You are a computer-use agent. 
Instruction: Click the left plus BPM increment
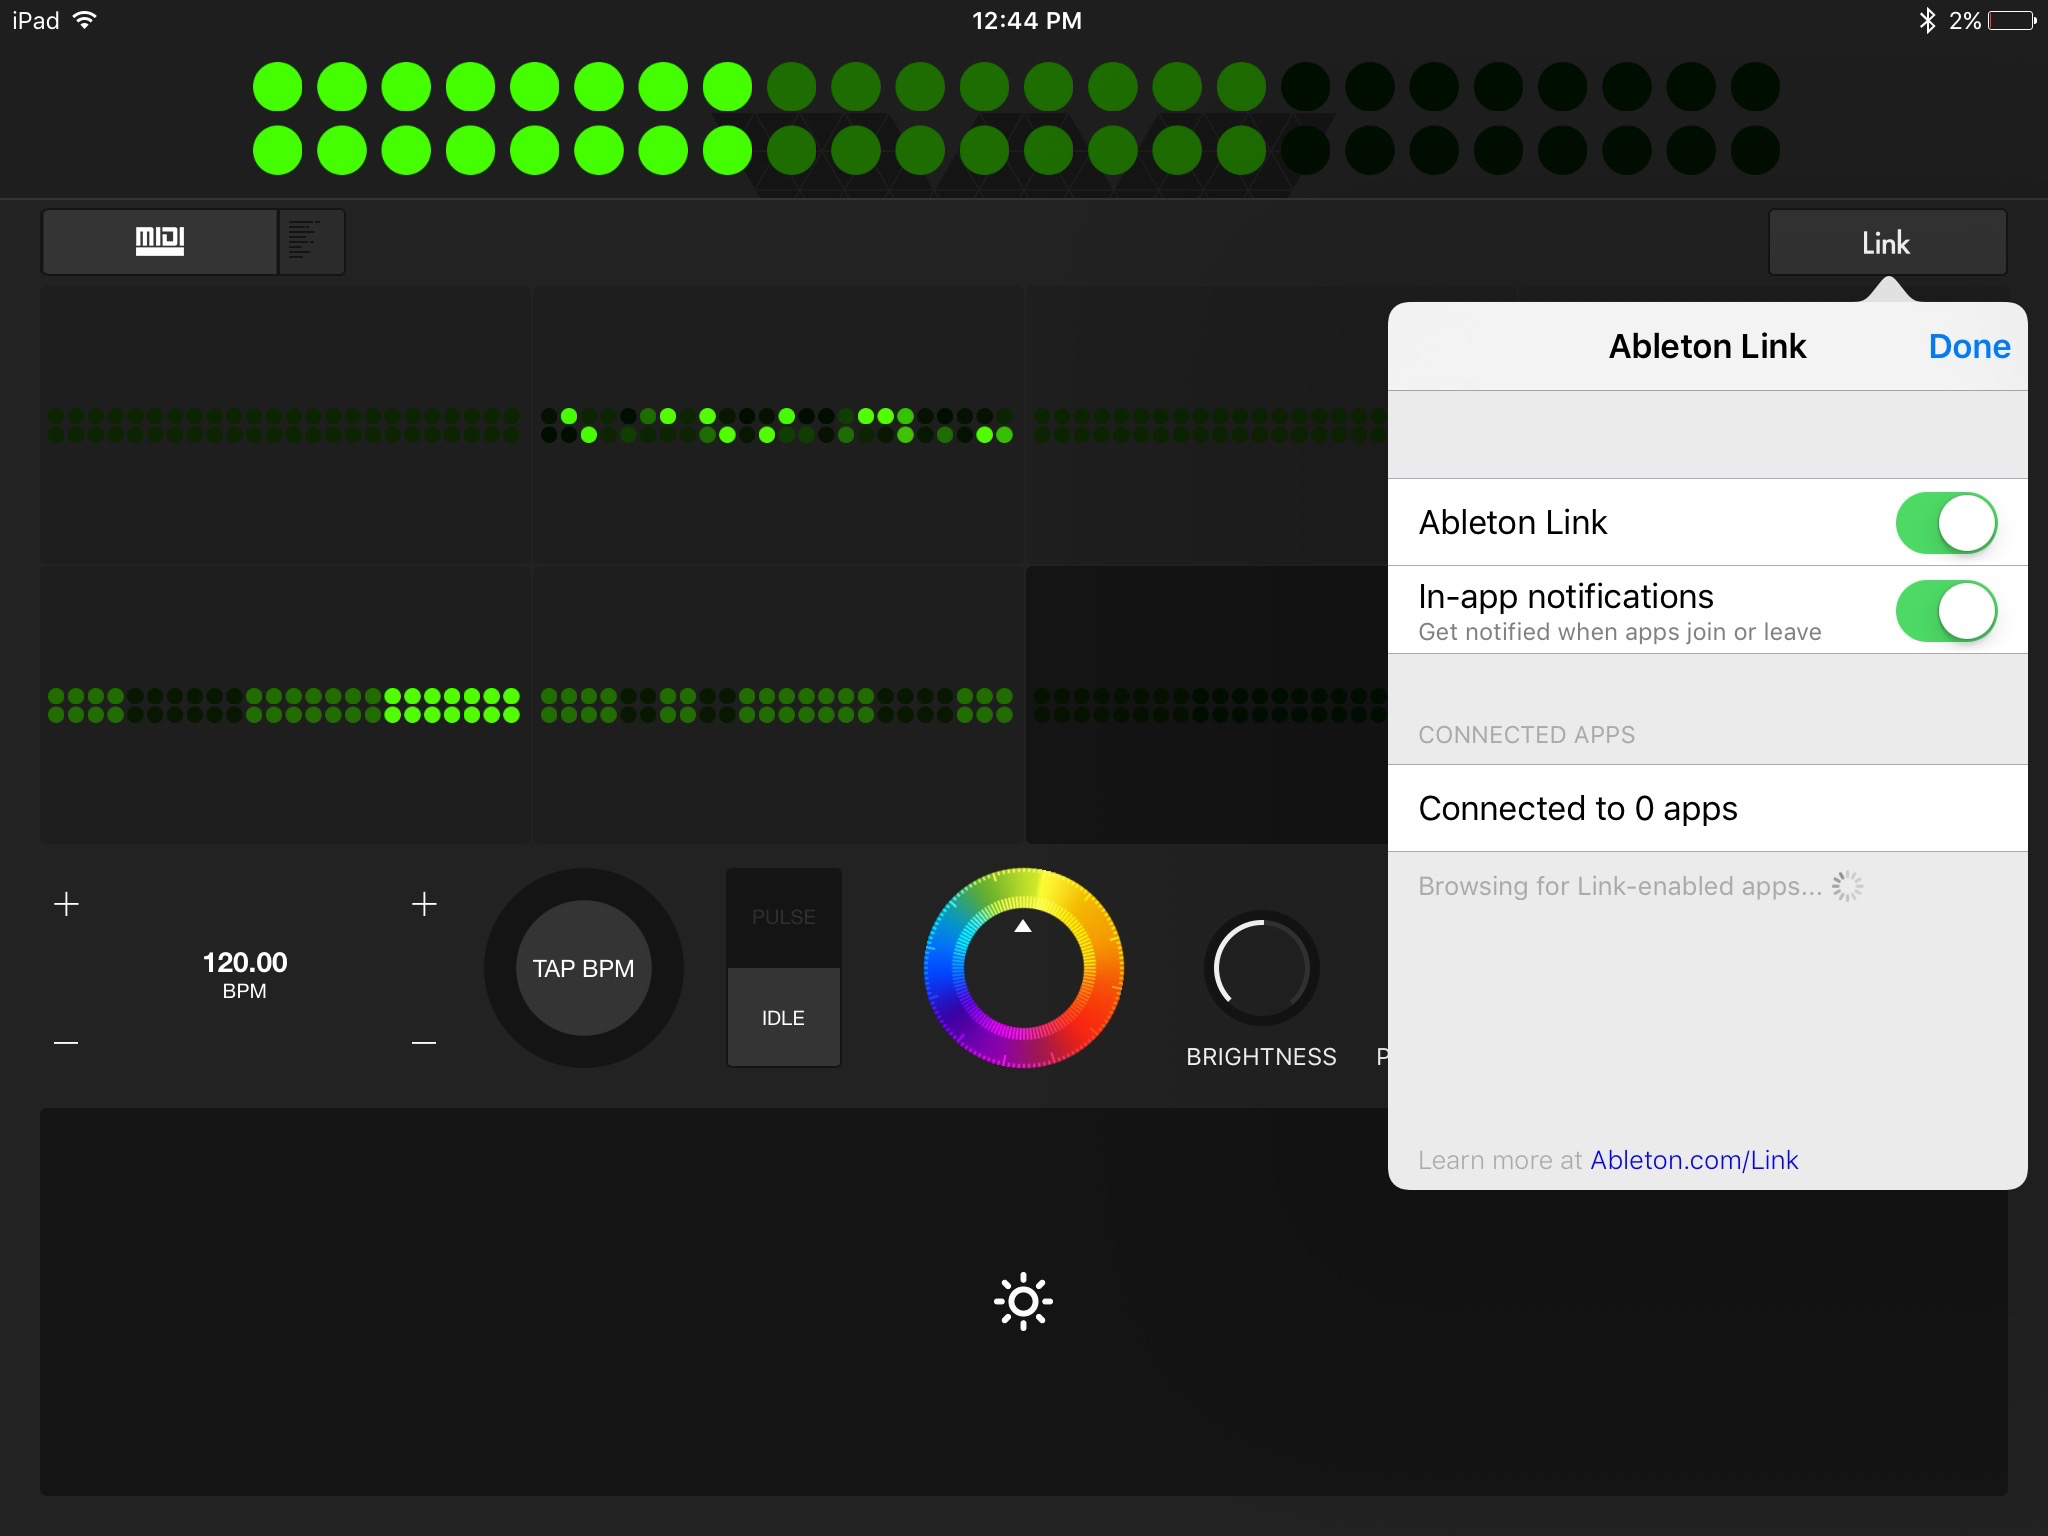tap(66, 904)
